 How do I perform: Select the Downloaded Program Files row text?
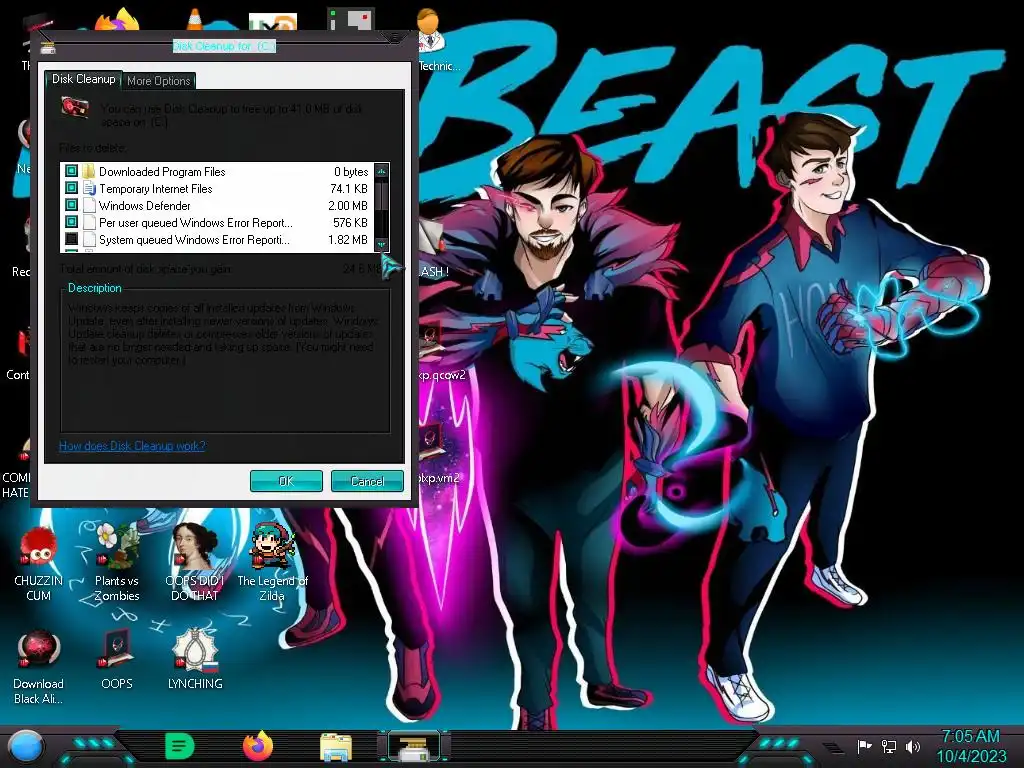coord(162,172)
